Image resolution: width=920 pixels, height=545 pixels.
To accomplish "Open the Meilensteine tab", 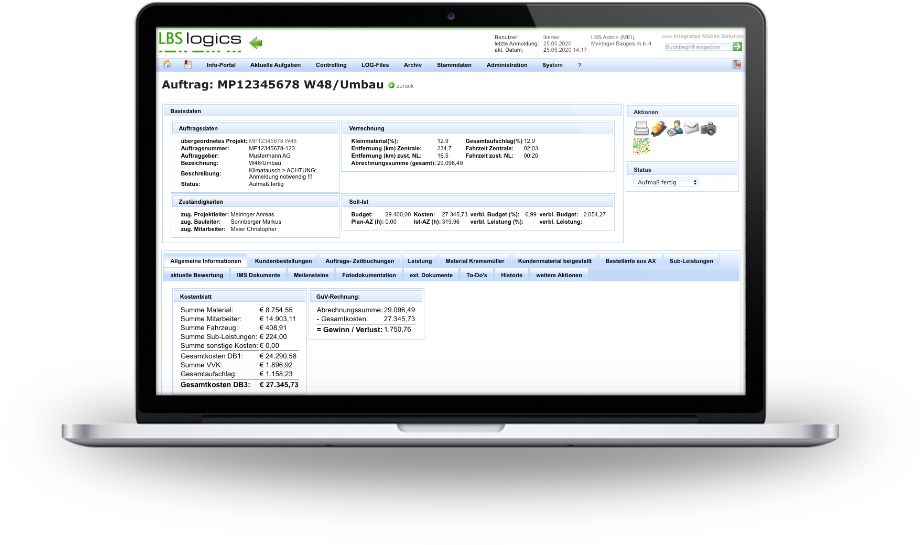I will [x=312, y=273].
